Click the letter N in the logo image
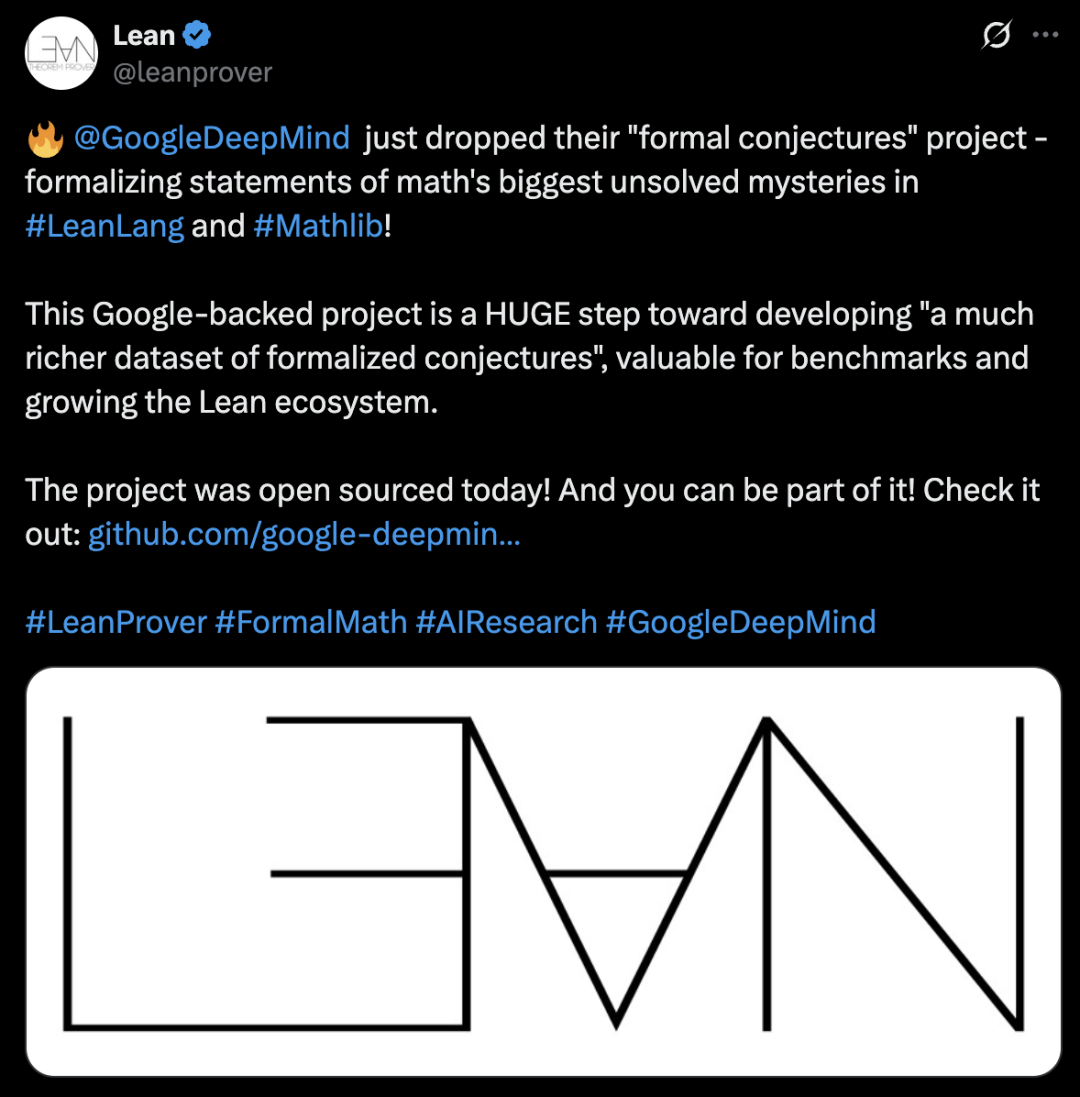The image size is (1080, 1097). click(x=893, y=873)
